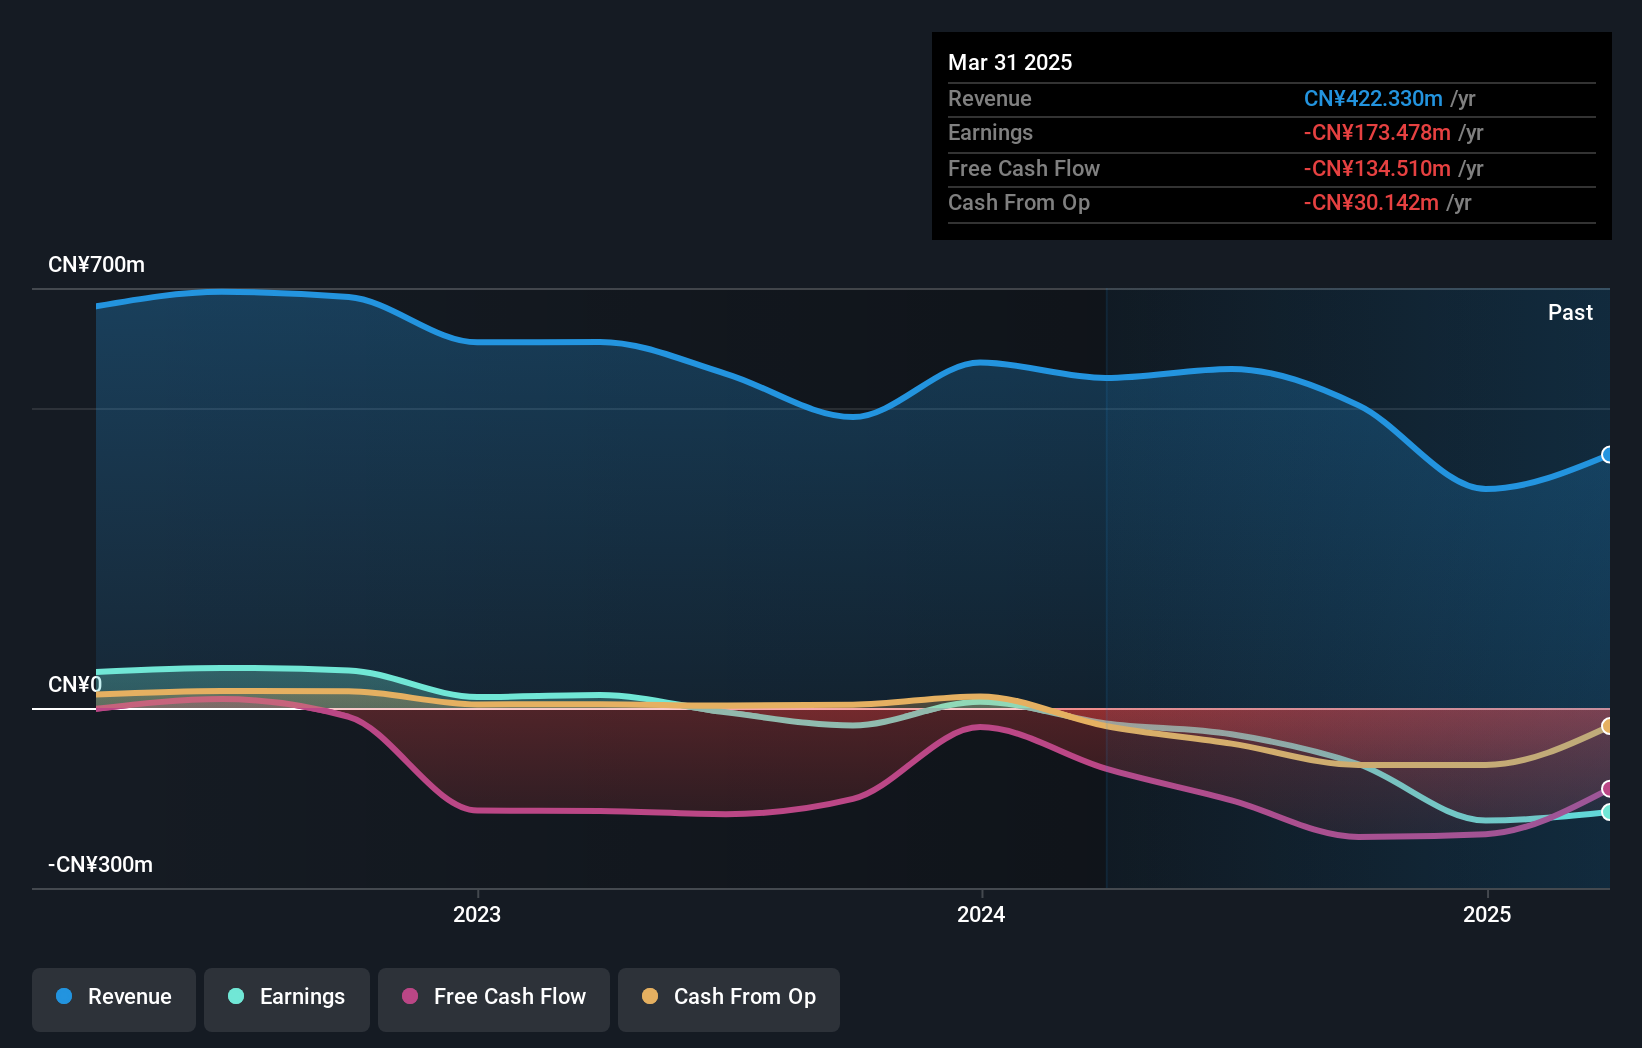The width and height of the screenshot is (1642, 1048).
Task: Click the Revenue row label in tooltip
Action: (x=990, y=99)
